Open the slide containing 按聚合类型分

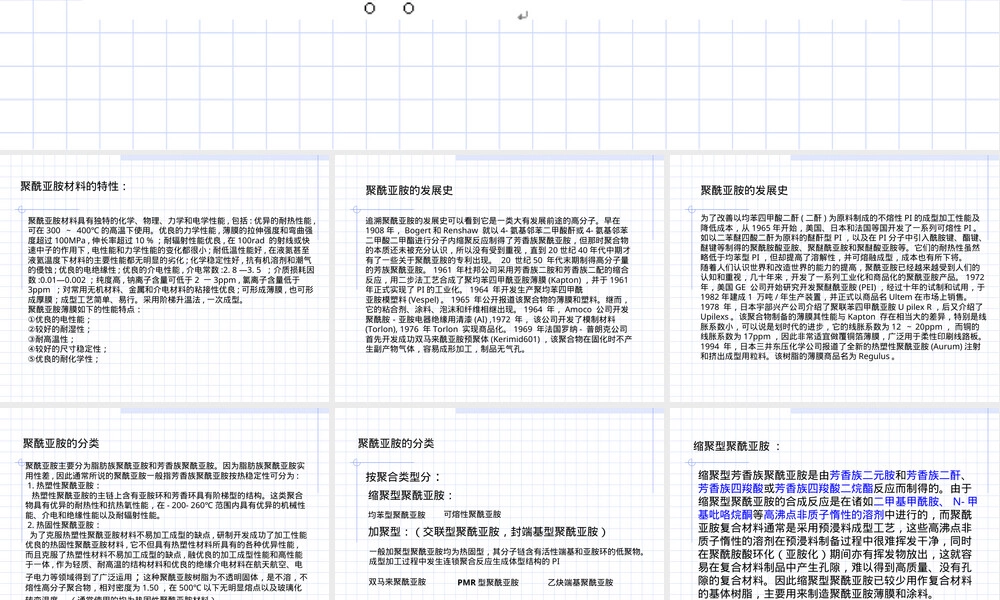tap(499, 504)
